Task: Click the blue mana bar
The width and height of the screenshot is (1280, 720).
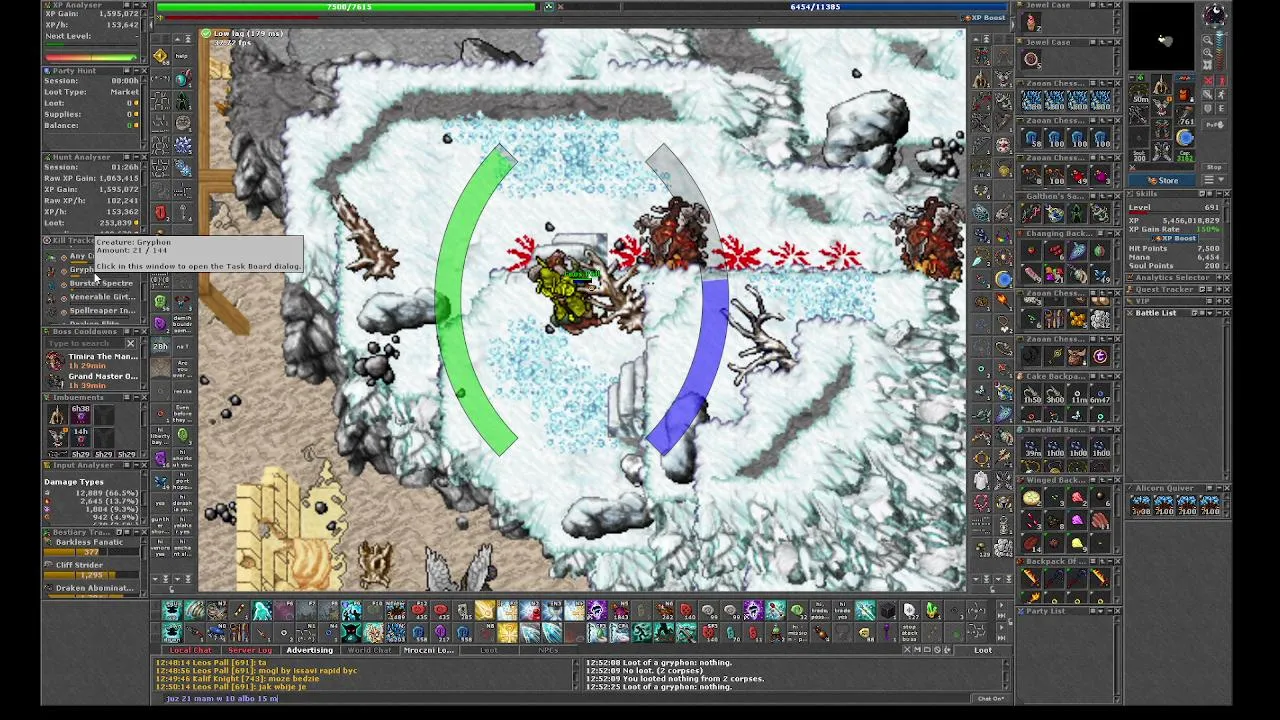Action: point(815,7)
